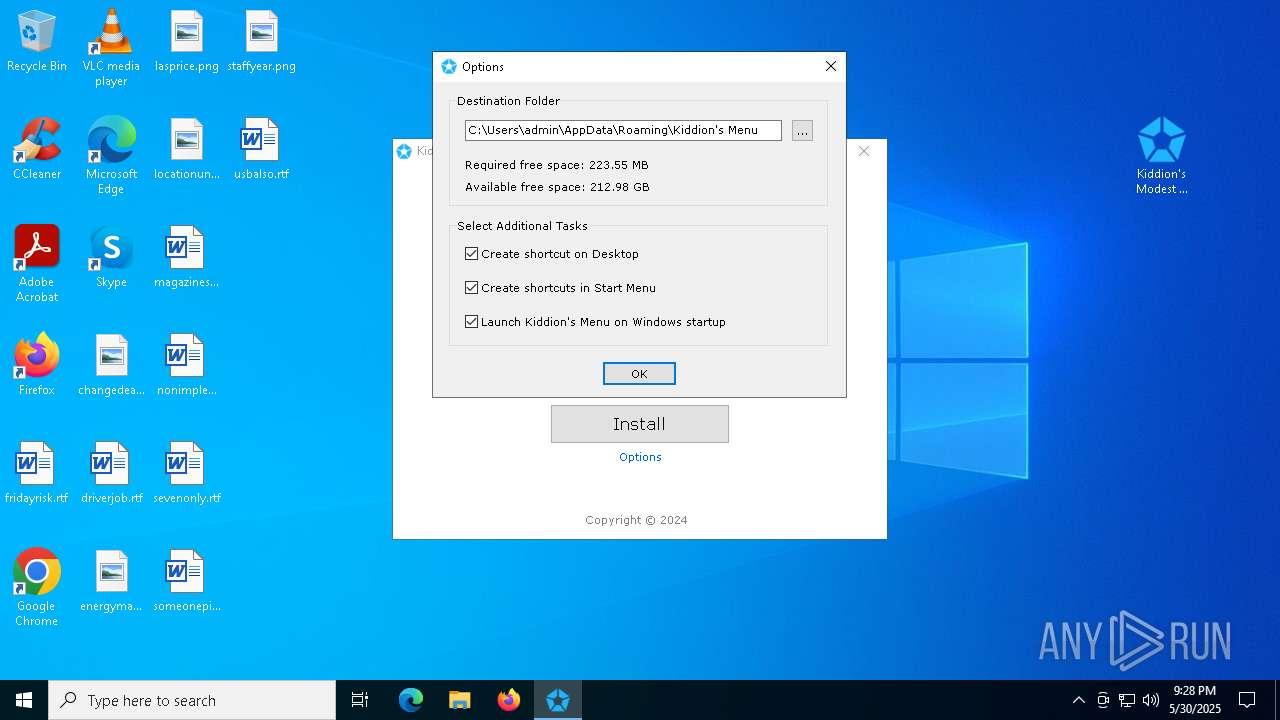The height and width of the screenshot is (720, 1280).
Task: Select driverjob.rtf document on desktop
Action: point(111,474)
